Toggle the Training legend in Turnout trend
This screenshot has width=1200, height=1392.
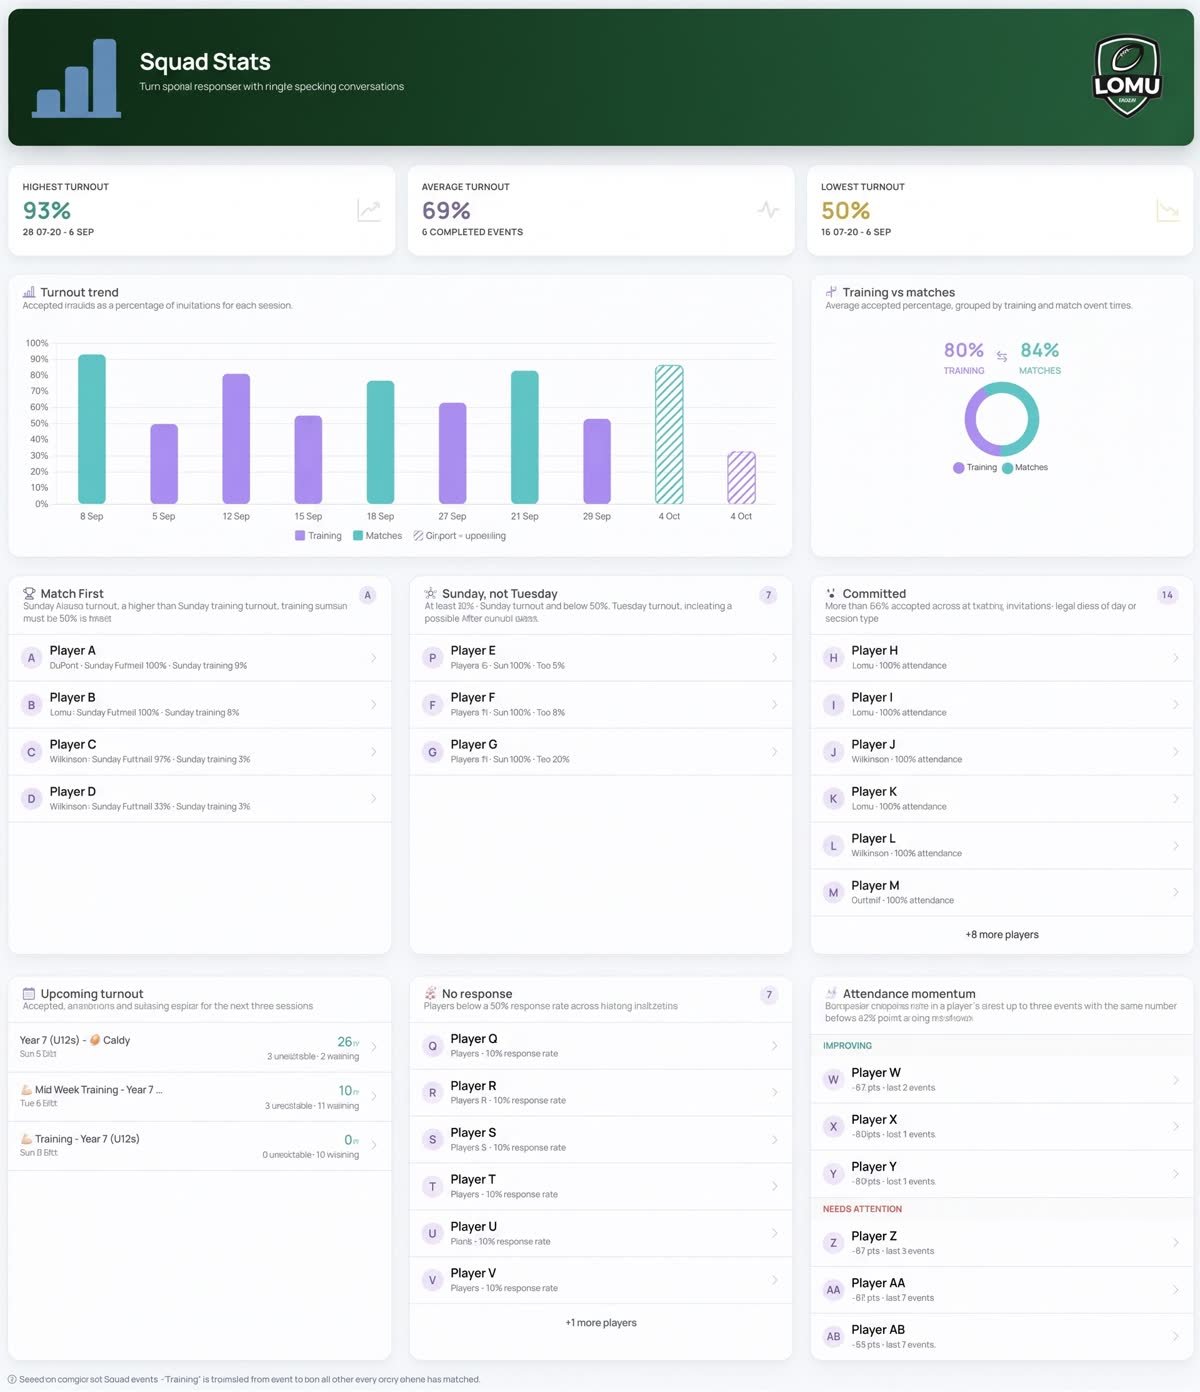click(x=318, y=536)
